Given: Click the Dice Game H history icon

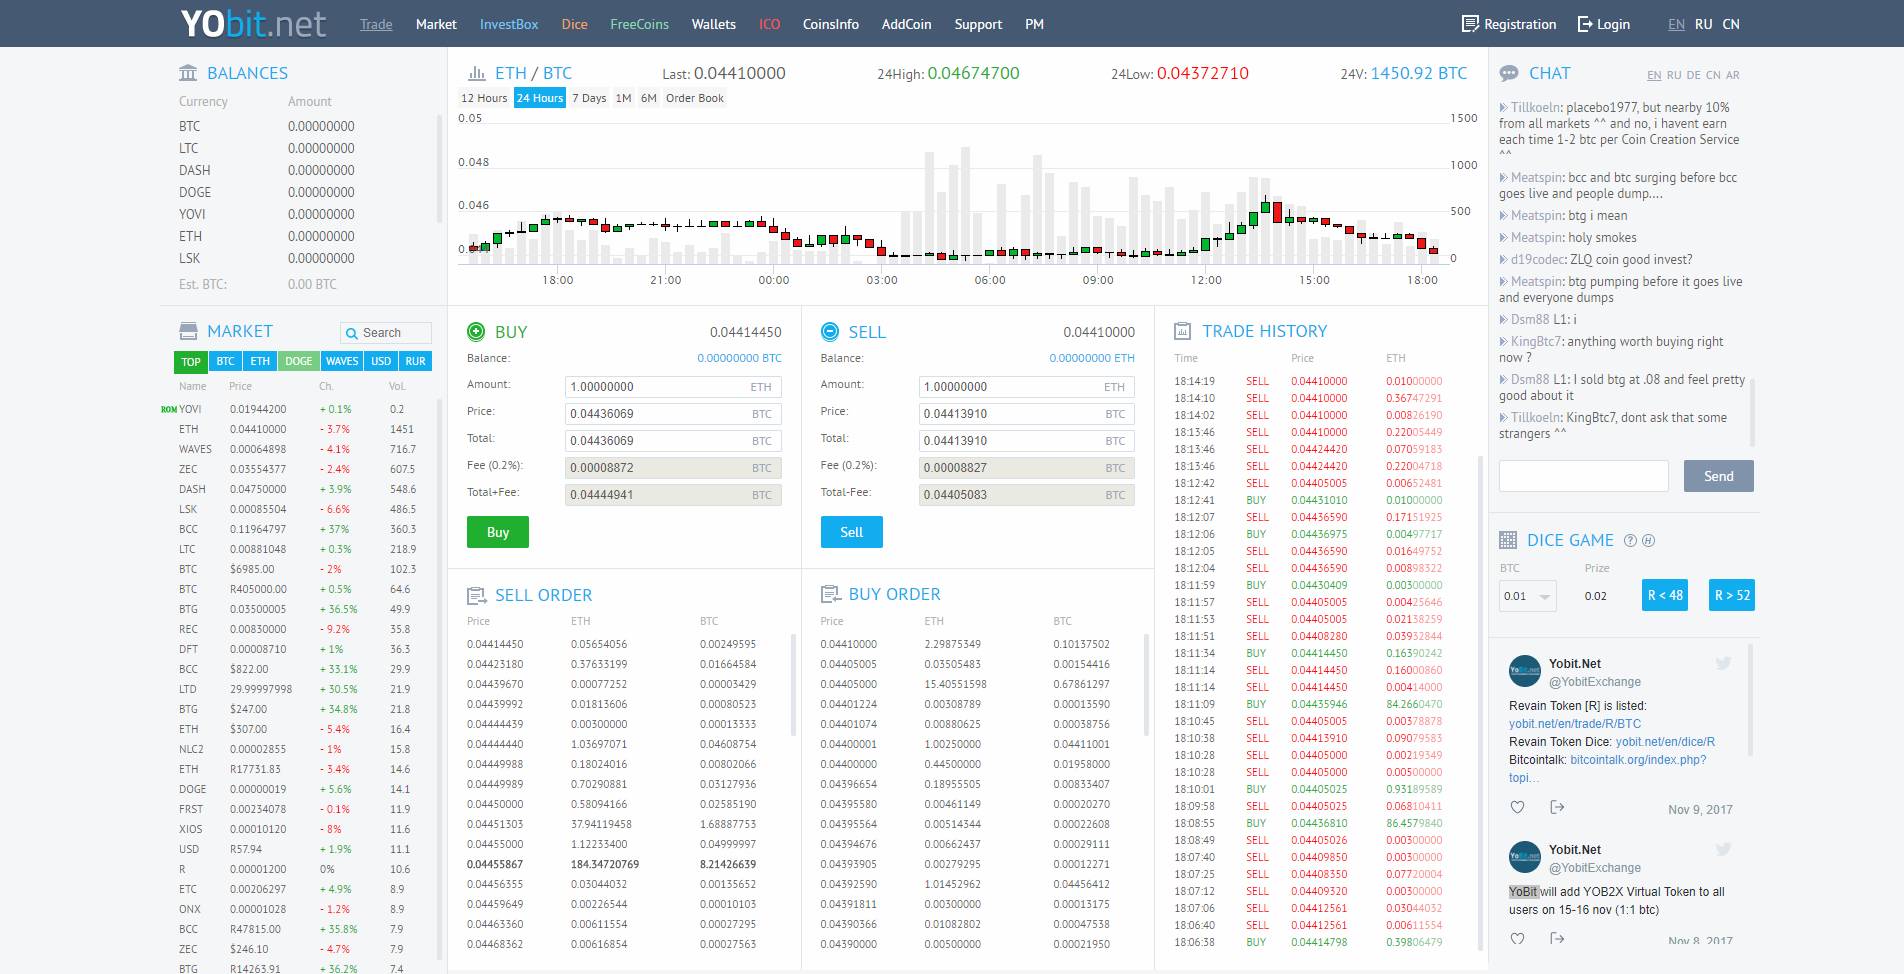Looking at the screenshot, I should [x=1648, y=540].
